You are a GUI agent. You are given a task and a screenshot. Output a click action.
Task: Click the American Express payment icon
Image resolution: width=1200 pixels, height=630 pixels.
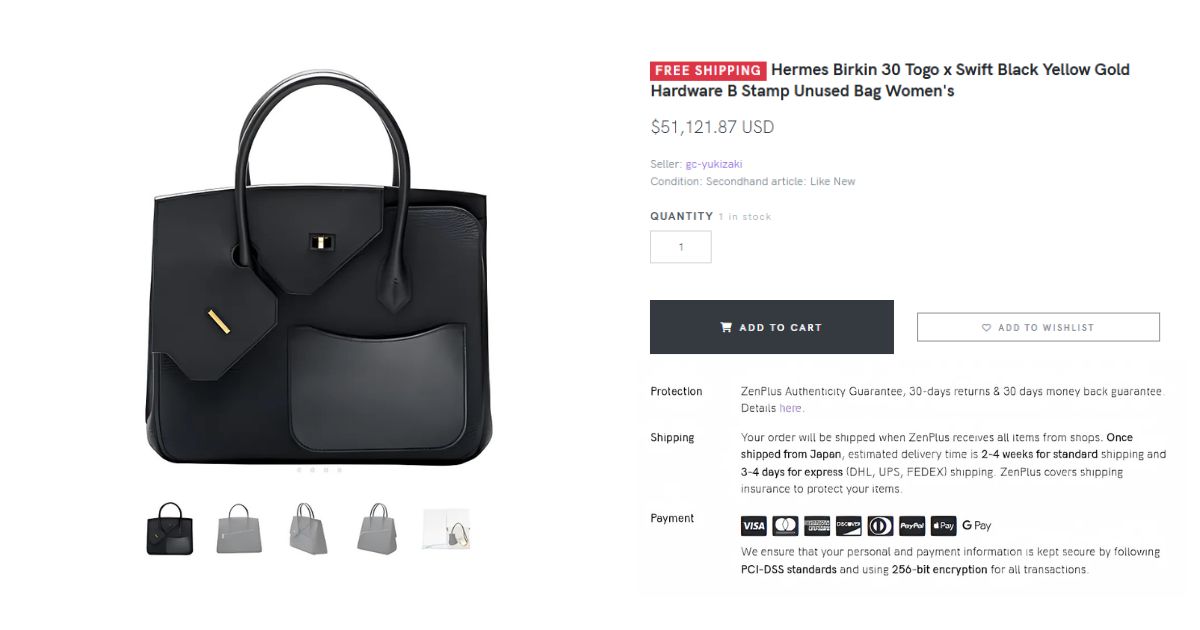point(817,526)
